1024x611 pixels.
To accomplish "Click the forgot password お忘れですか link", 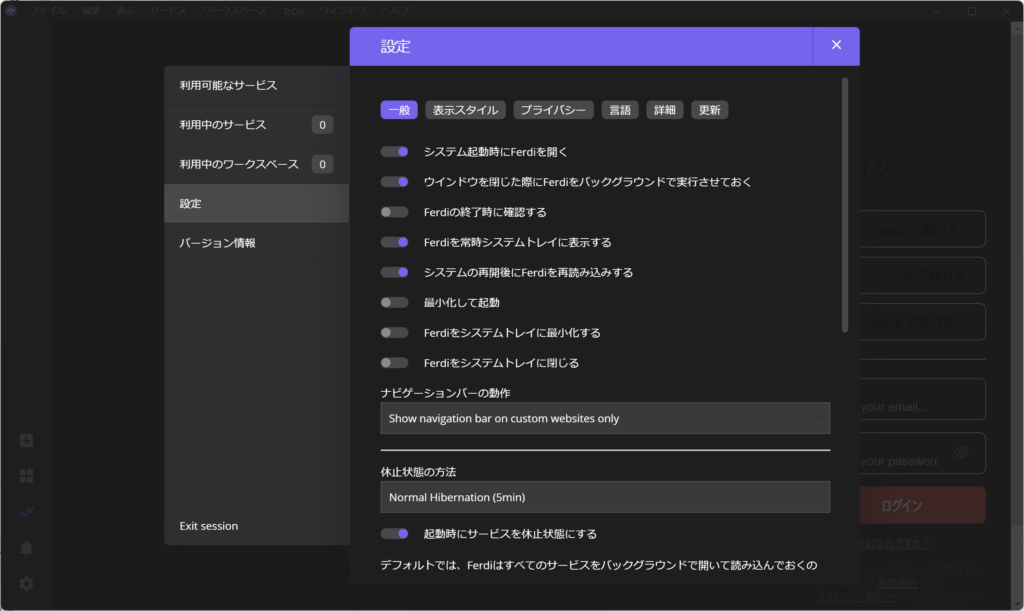I will pyautogui.click(x=895, y=543).
